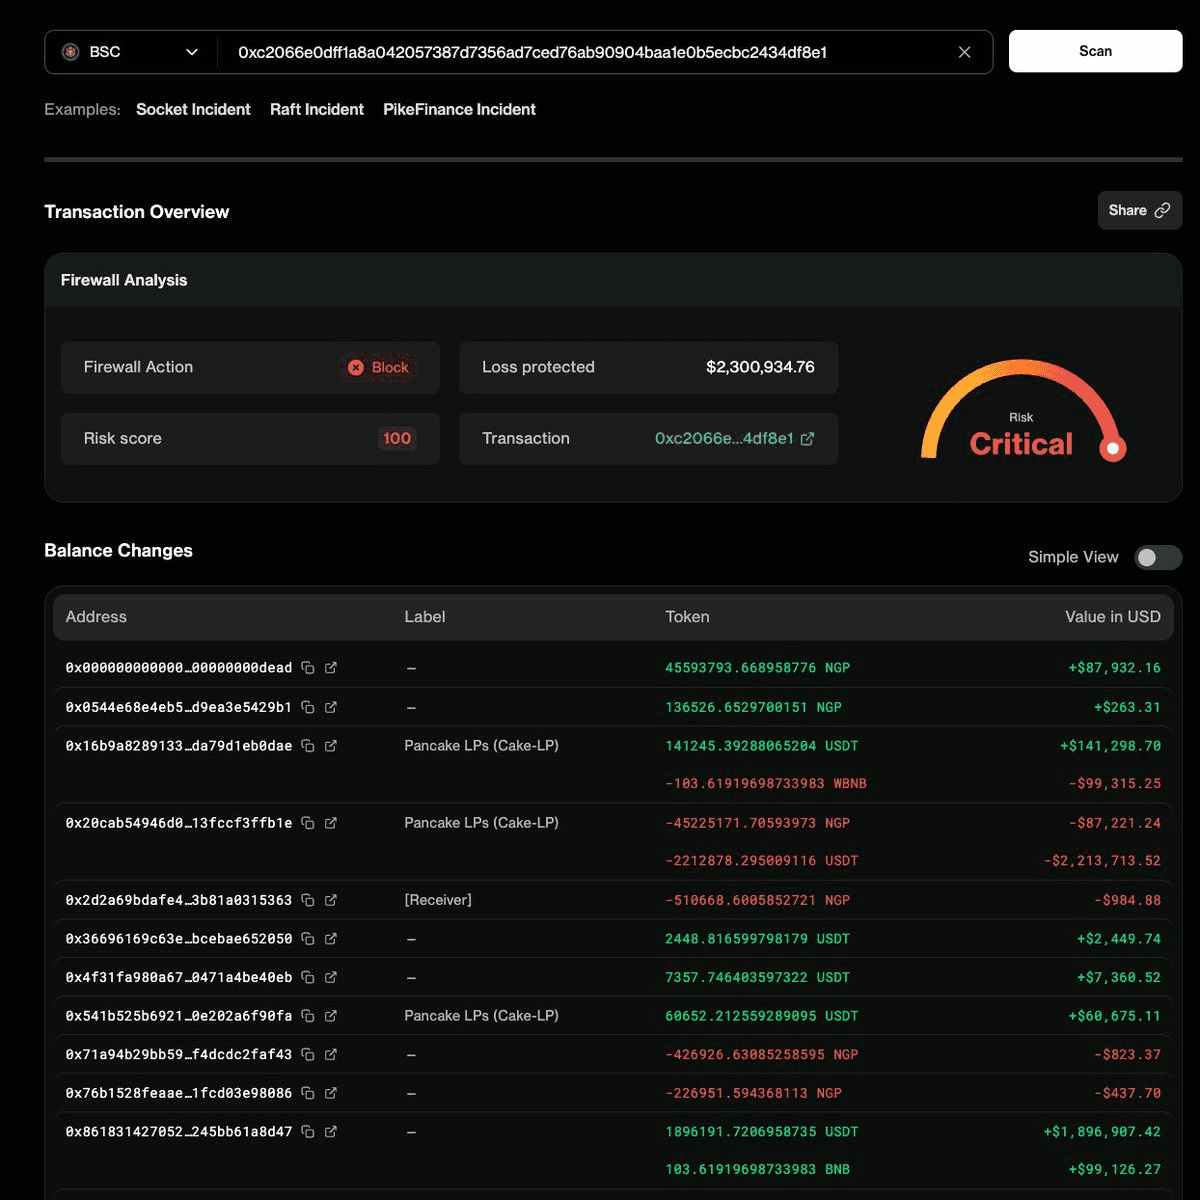Viewport: 1200px width, 1200px height.
Task: Toggle the Simple View switch
Action: click(1158, 557)
